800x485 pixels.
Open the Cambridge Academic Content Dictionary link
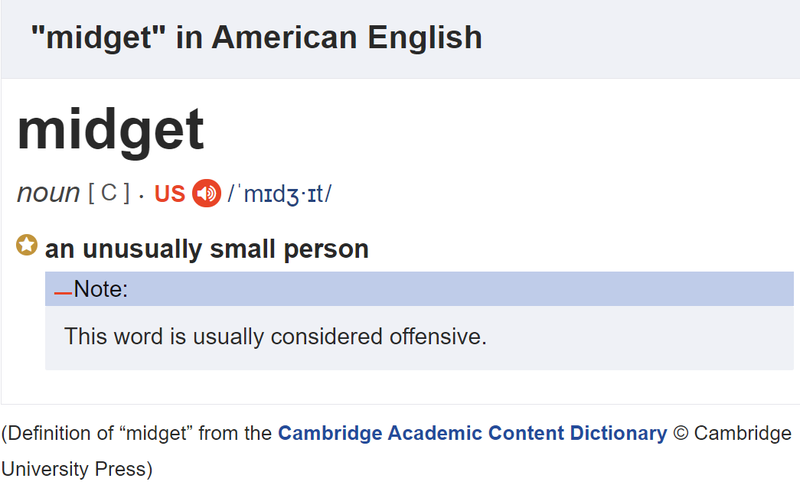pos(472,433)
